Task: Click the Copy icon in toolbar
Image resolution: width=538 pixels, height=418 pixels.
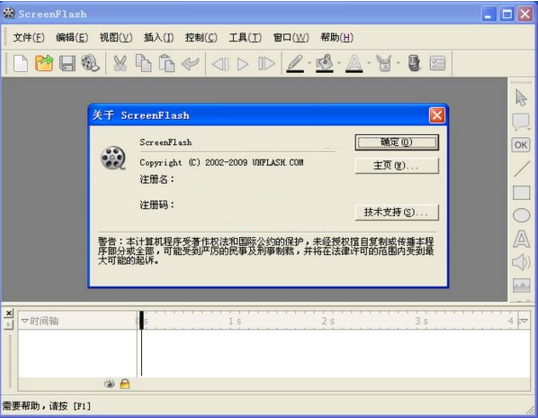Action: tap(143, 63)
